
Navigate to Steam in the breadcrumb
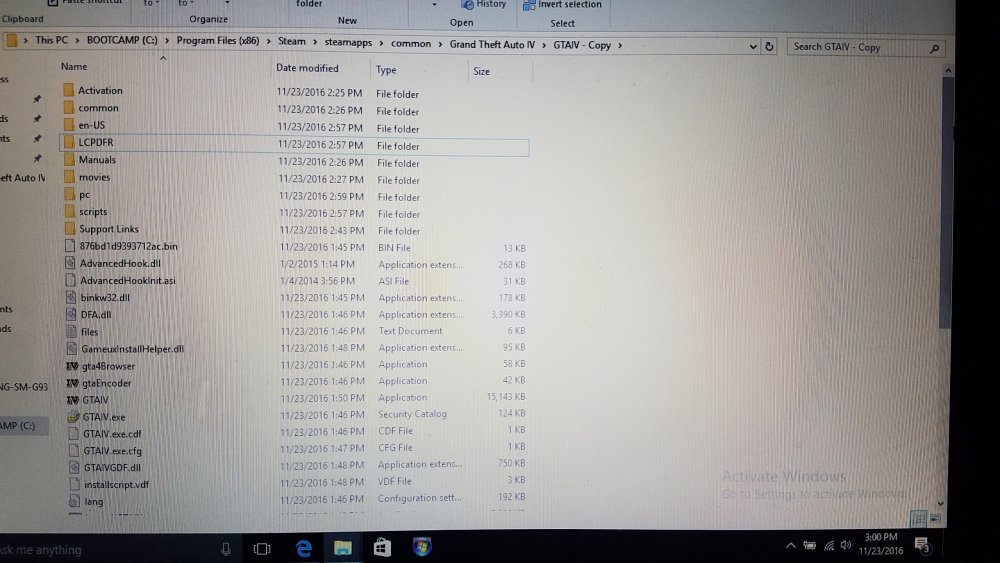point(291,41)
